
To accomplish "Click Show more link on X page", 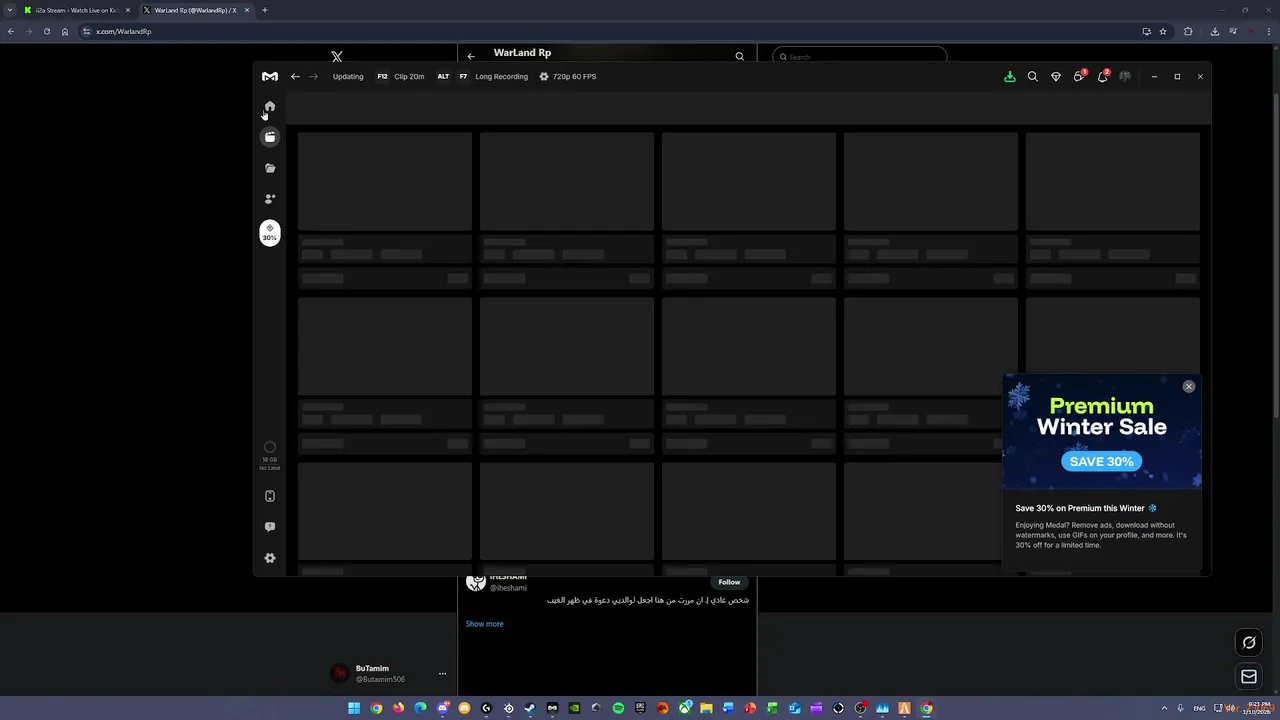I will coord(484,624).
